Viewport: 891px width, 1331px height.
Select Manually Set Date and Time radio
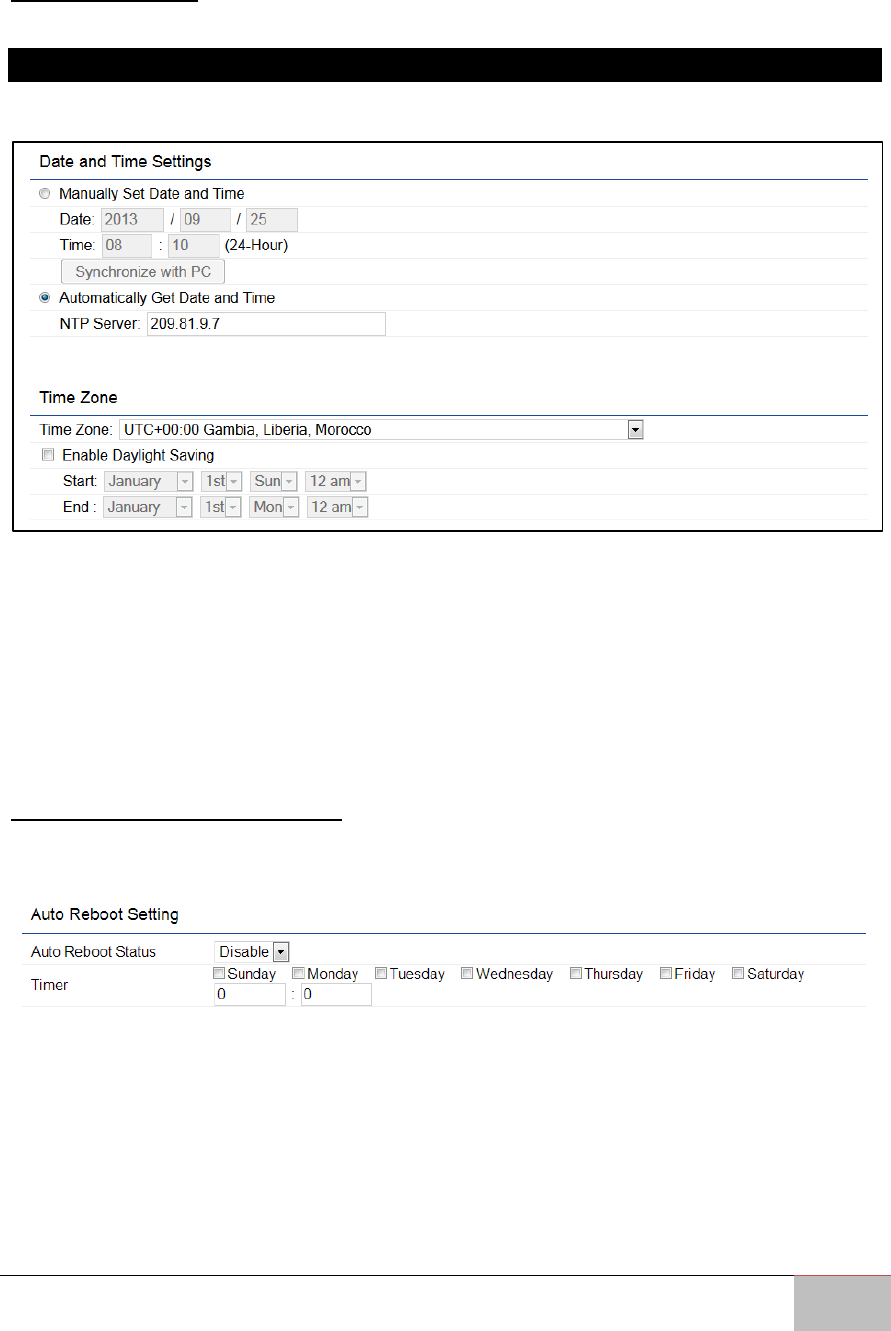tap(45, 194)
